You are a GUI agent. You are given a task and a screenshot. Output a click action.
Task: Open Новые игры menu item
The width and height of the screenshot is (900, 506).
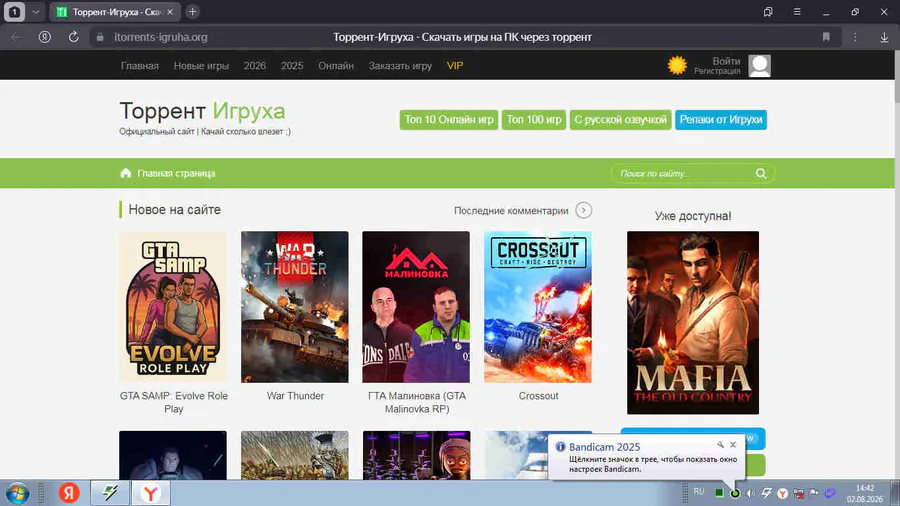coord(201,65)
